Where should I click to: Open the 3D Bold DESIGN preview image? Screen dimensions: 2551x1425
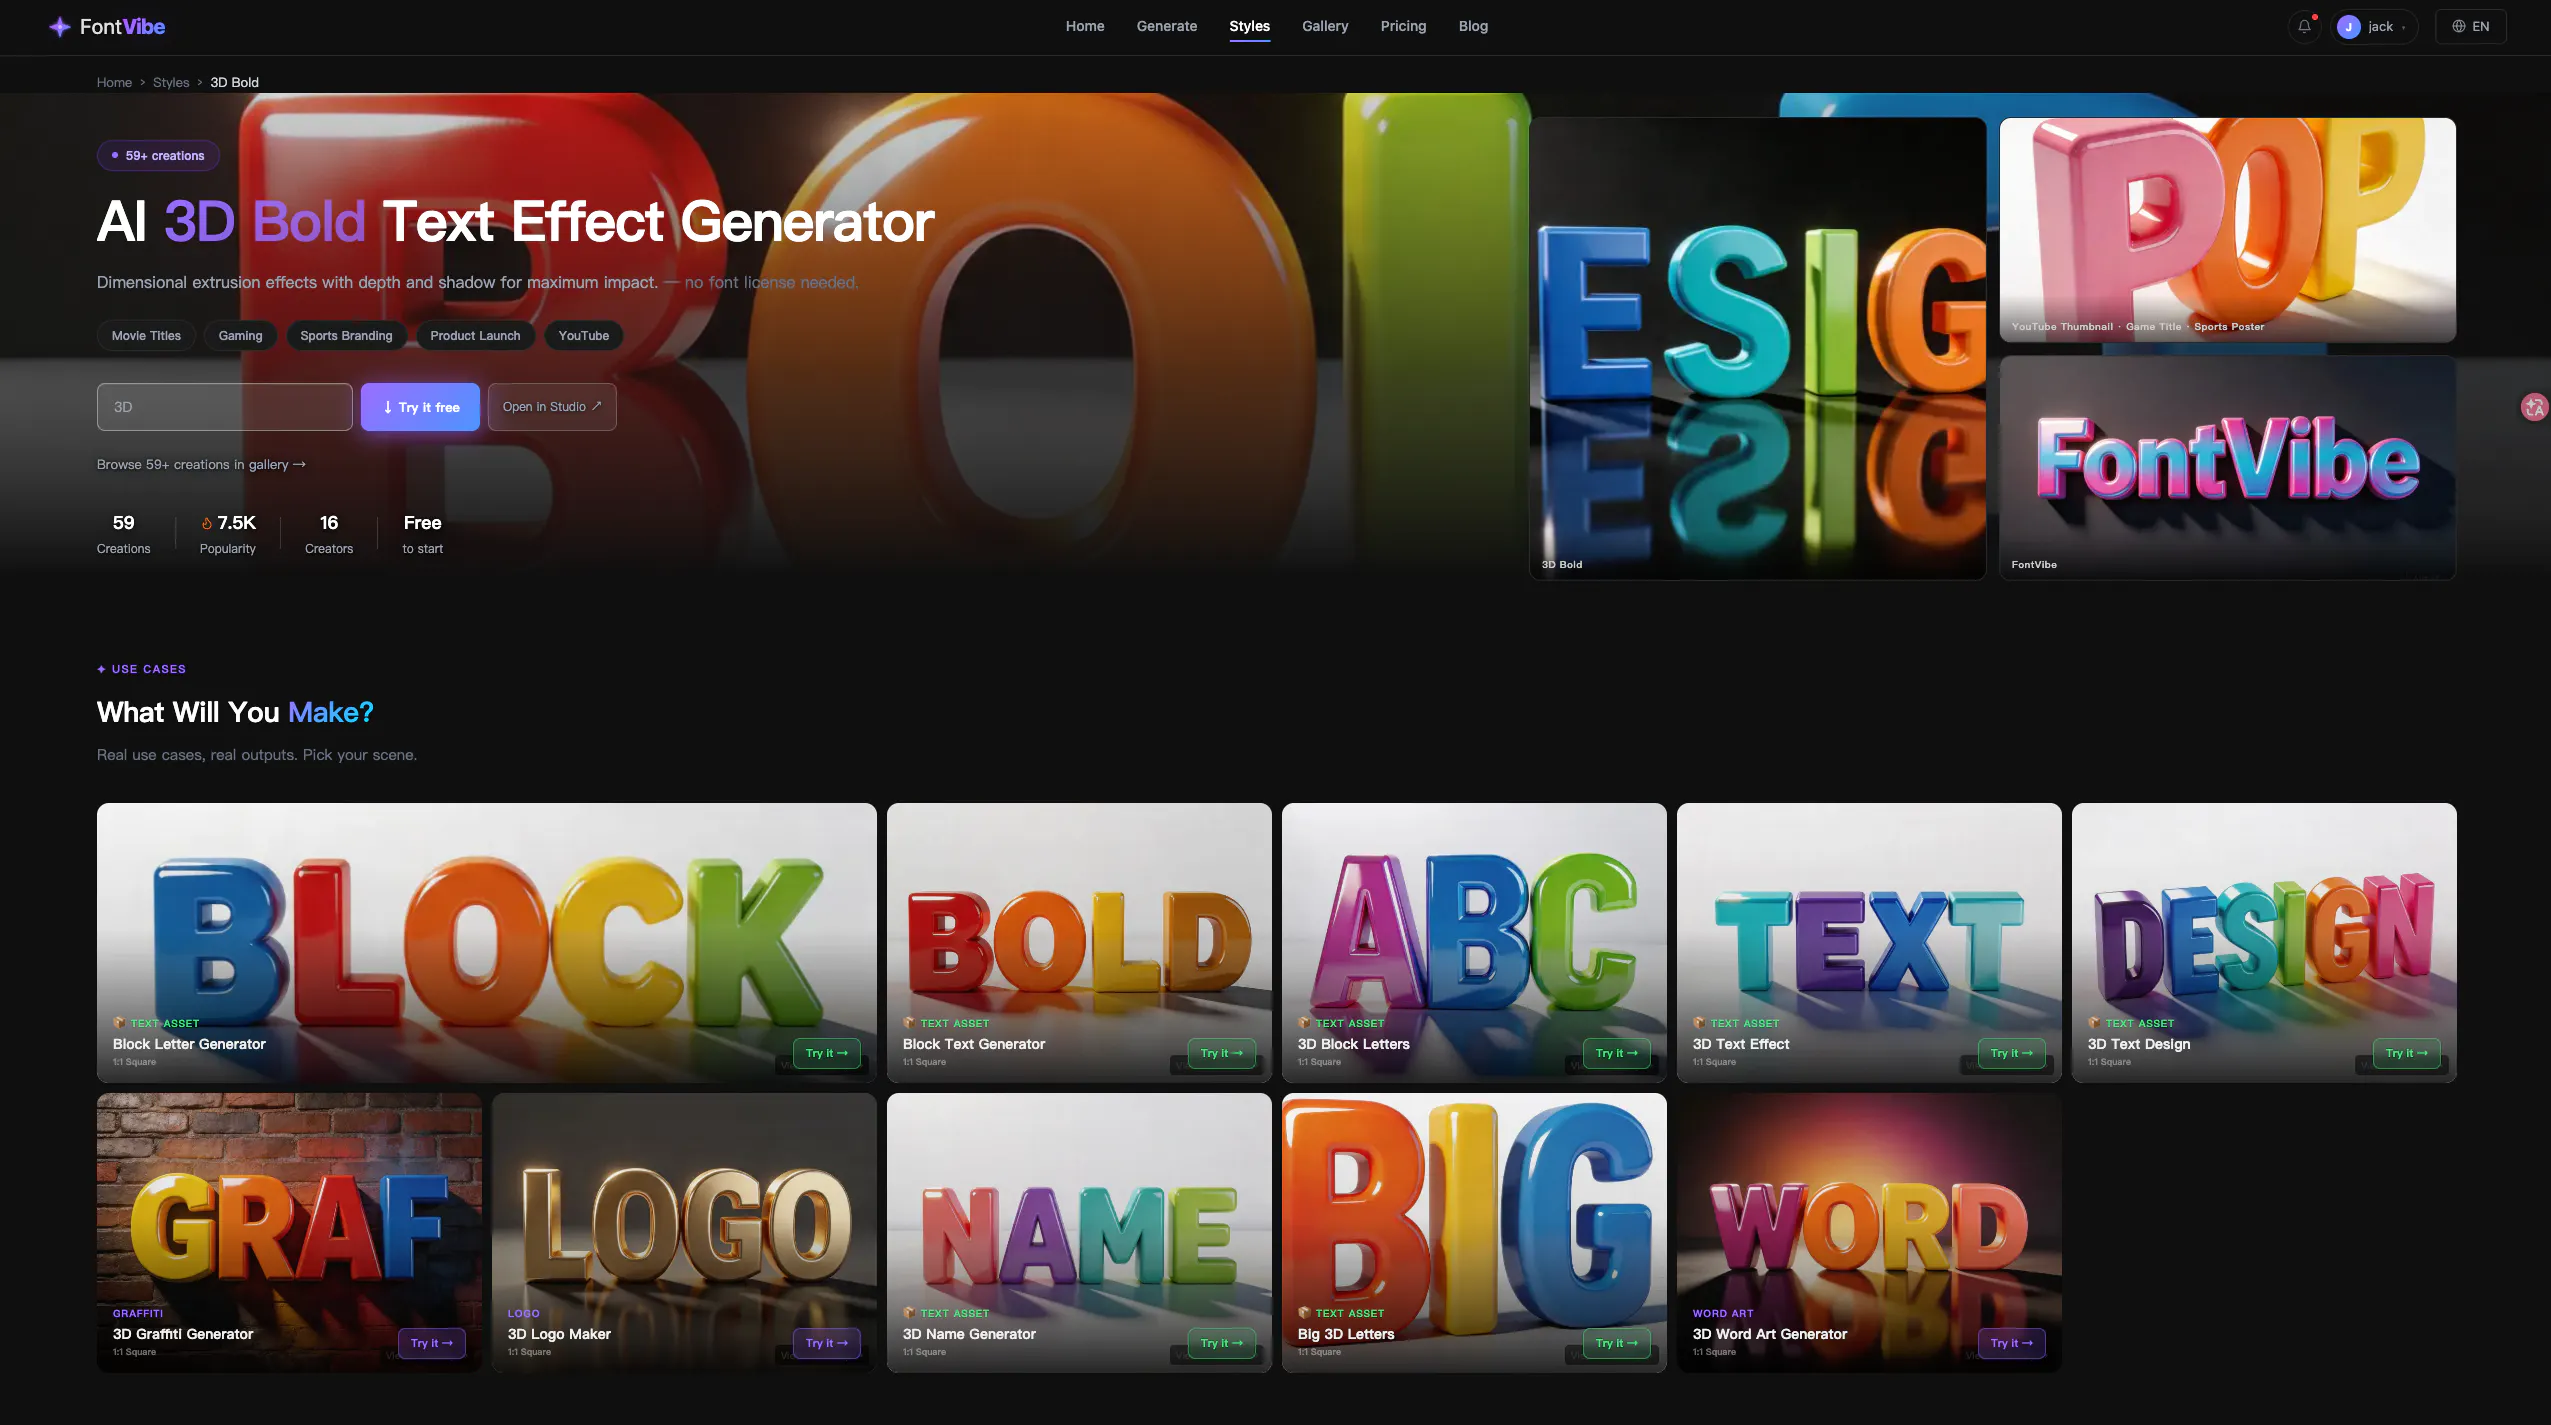click(1757, 349)
